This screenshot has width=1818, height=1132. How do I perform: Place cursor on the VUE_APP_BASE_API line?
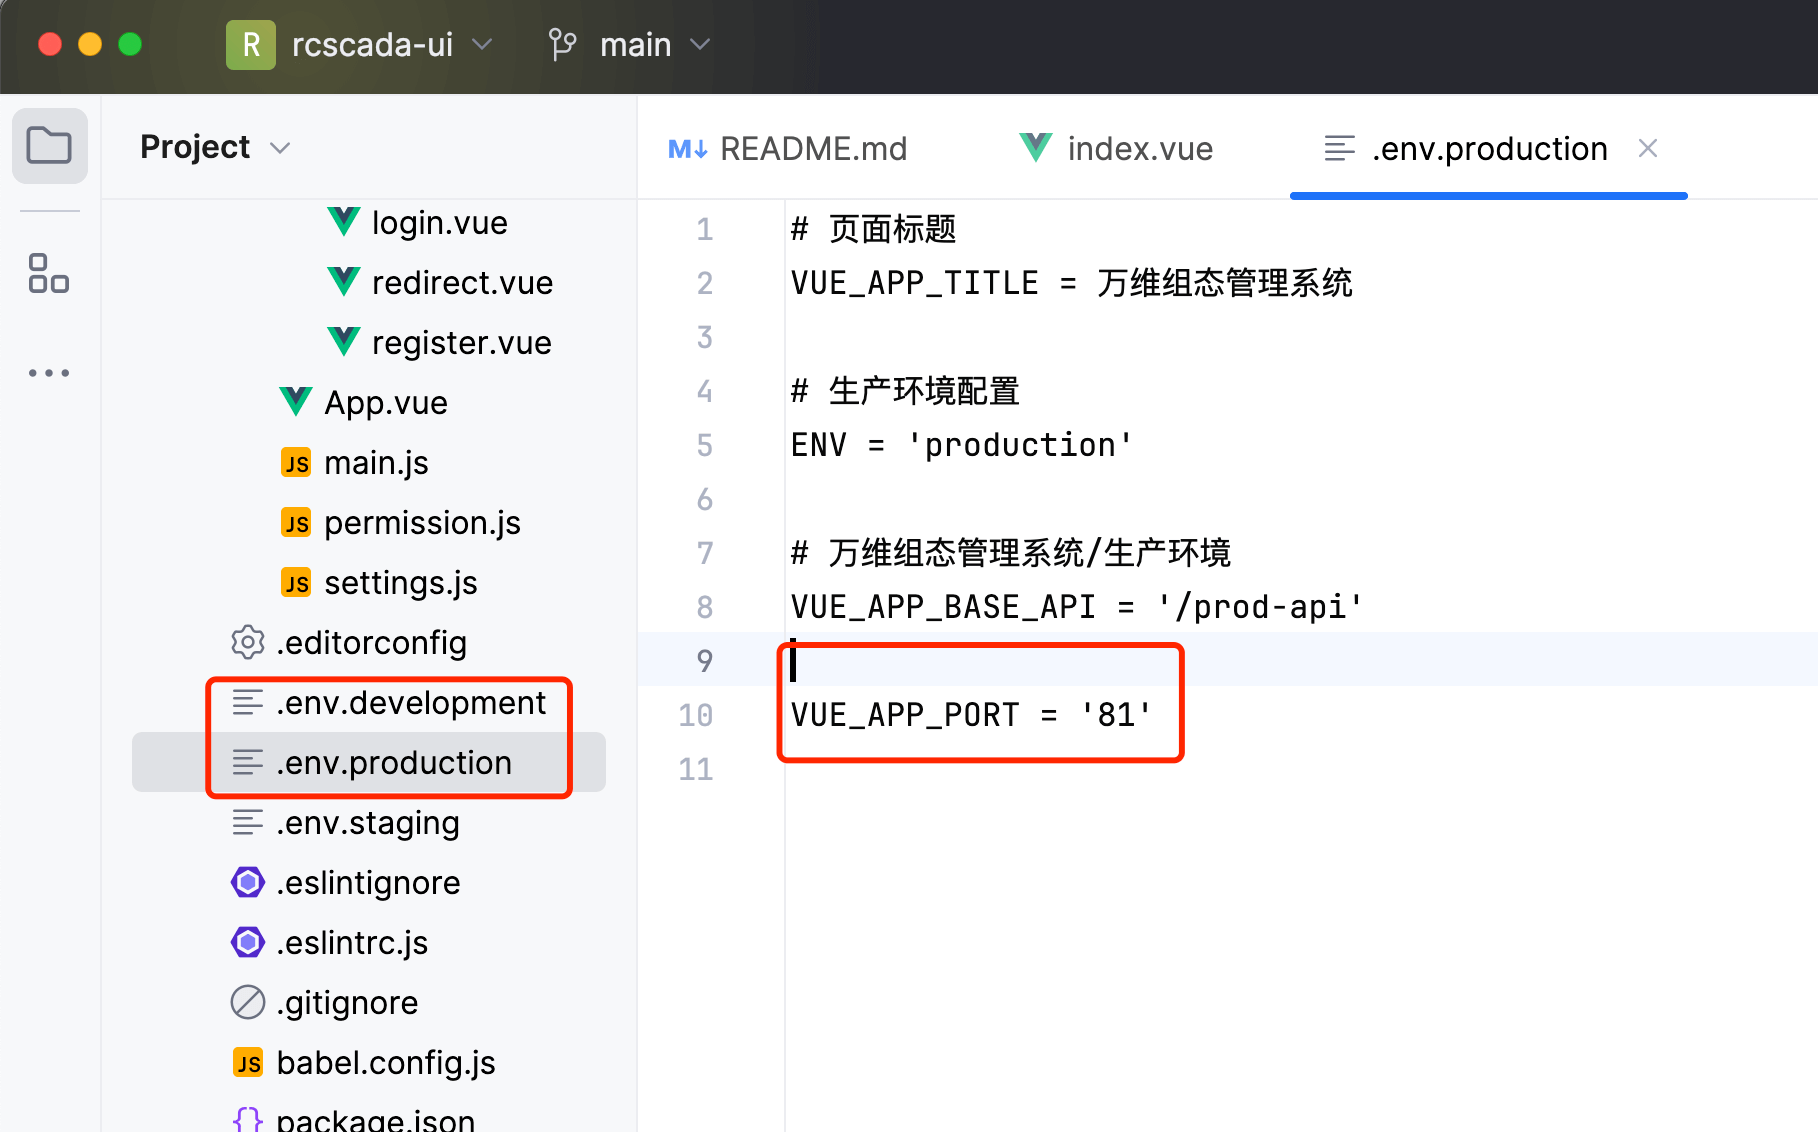click(1075, 607)
